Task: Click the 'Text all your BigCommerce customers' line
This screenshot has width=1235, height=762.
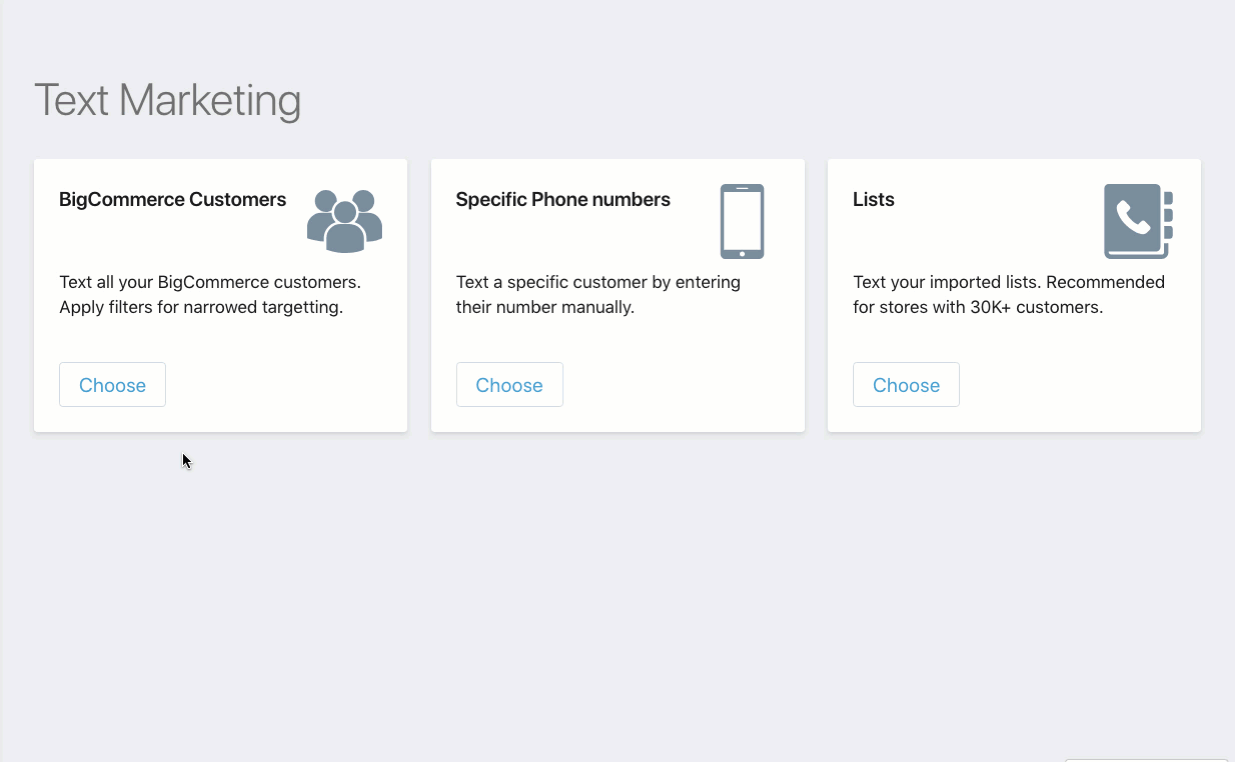Action: tap(210, 282)
